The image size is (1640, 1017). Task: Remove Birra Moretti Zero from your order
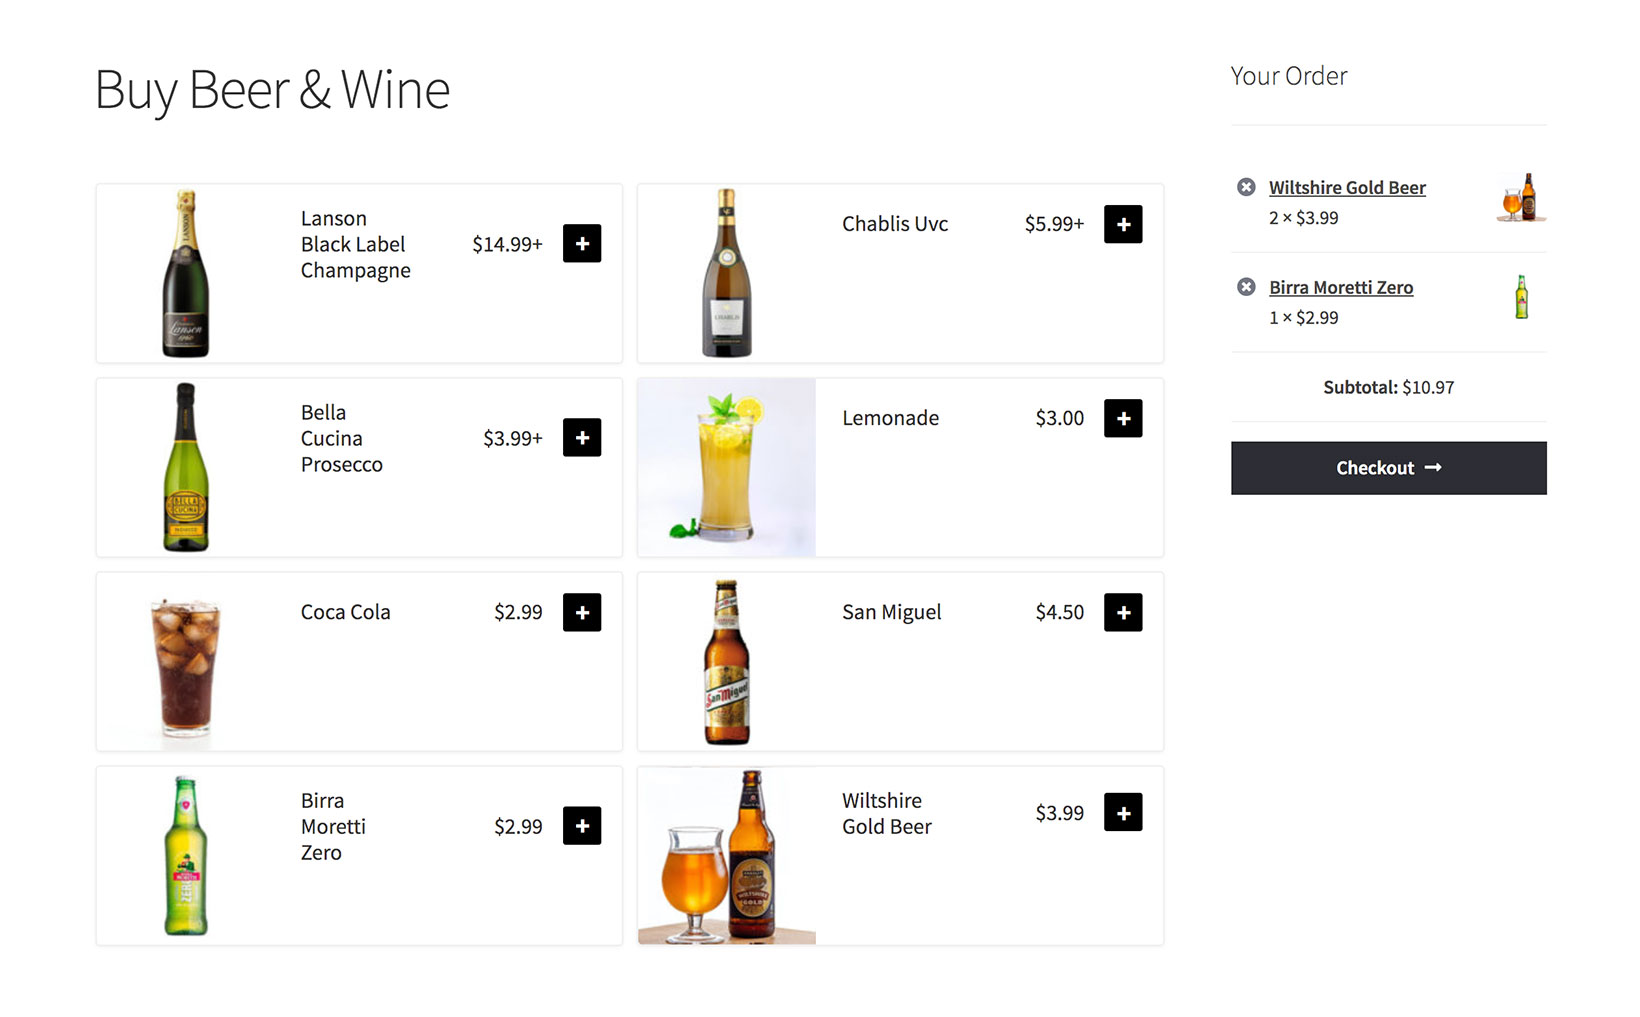point(1246,287)
